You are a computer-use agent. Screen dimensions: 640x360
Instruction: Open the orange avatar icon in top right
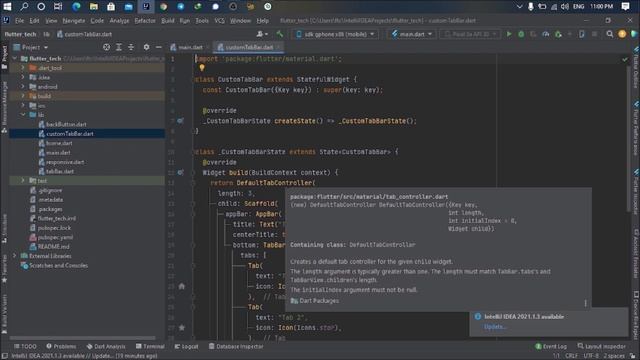[x=622, y=34]
